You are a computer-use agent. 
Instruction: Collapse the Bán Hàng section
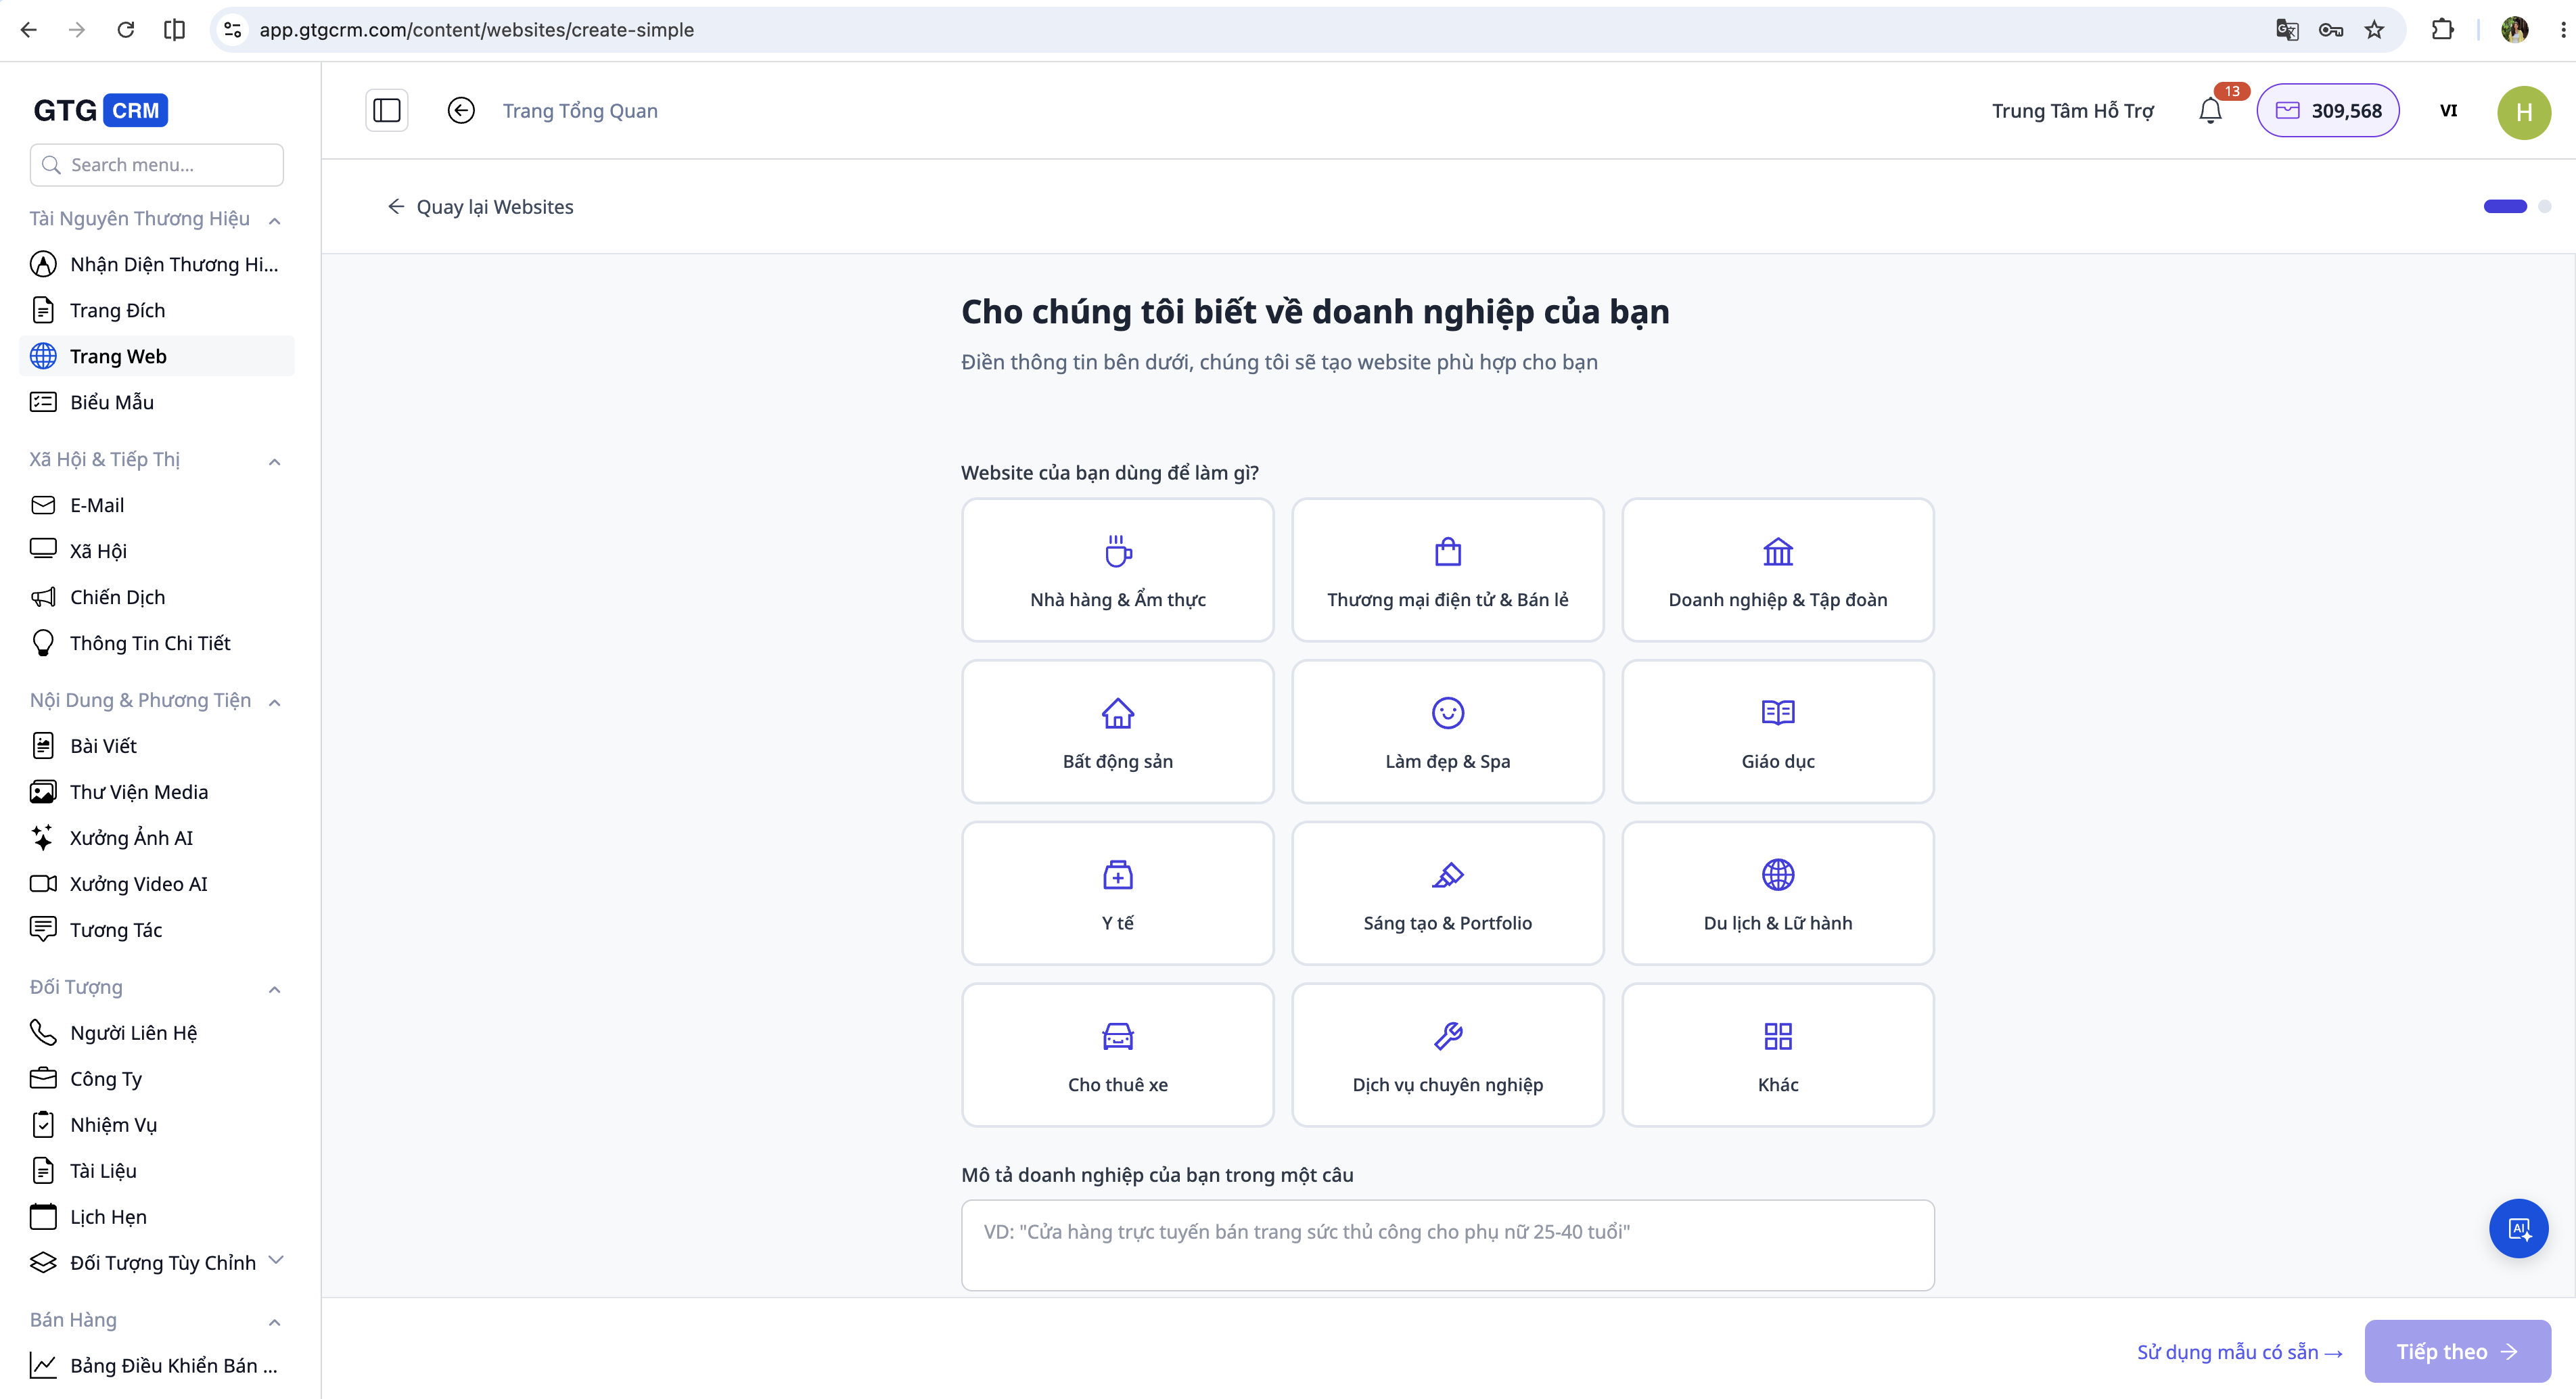pos(274,1322)
